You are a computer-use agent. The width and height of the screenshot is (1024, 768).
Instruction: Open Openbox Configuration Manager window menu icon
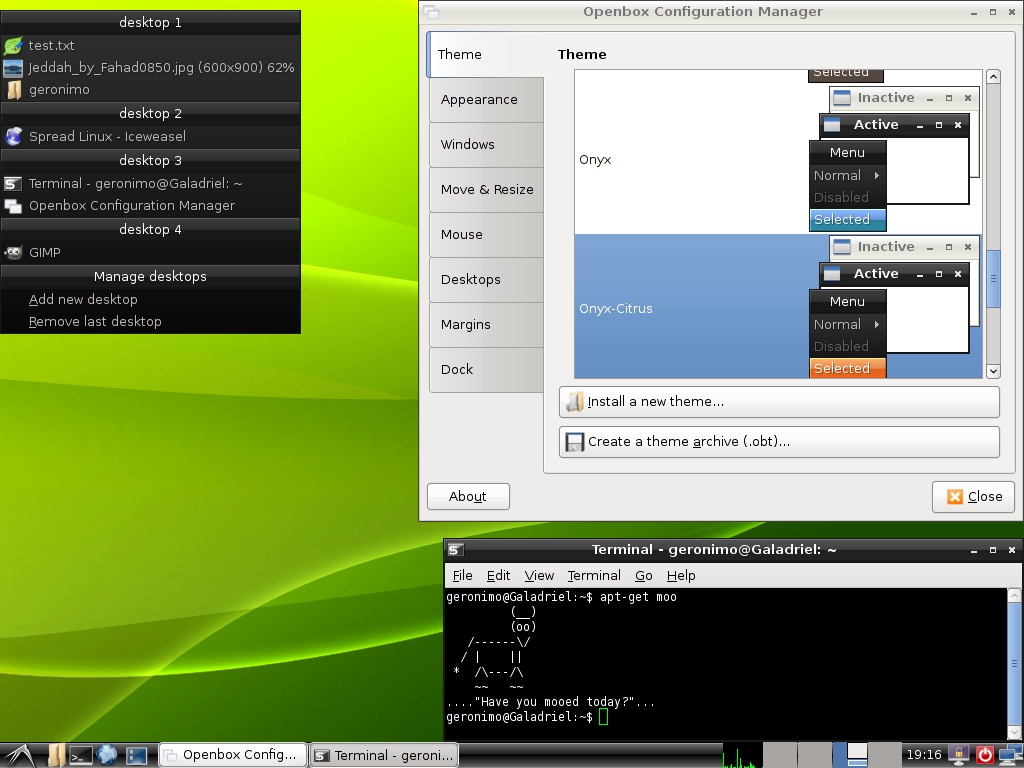[431, 12]
